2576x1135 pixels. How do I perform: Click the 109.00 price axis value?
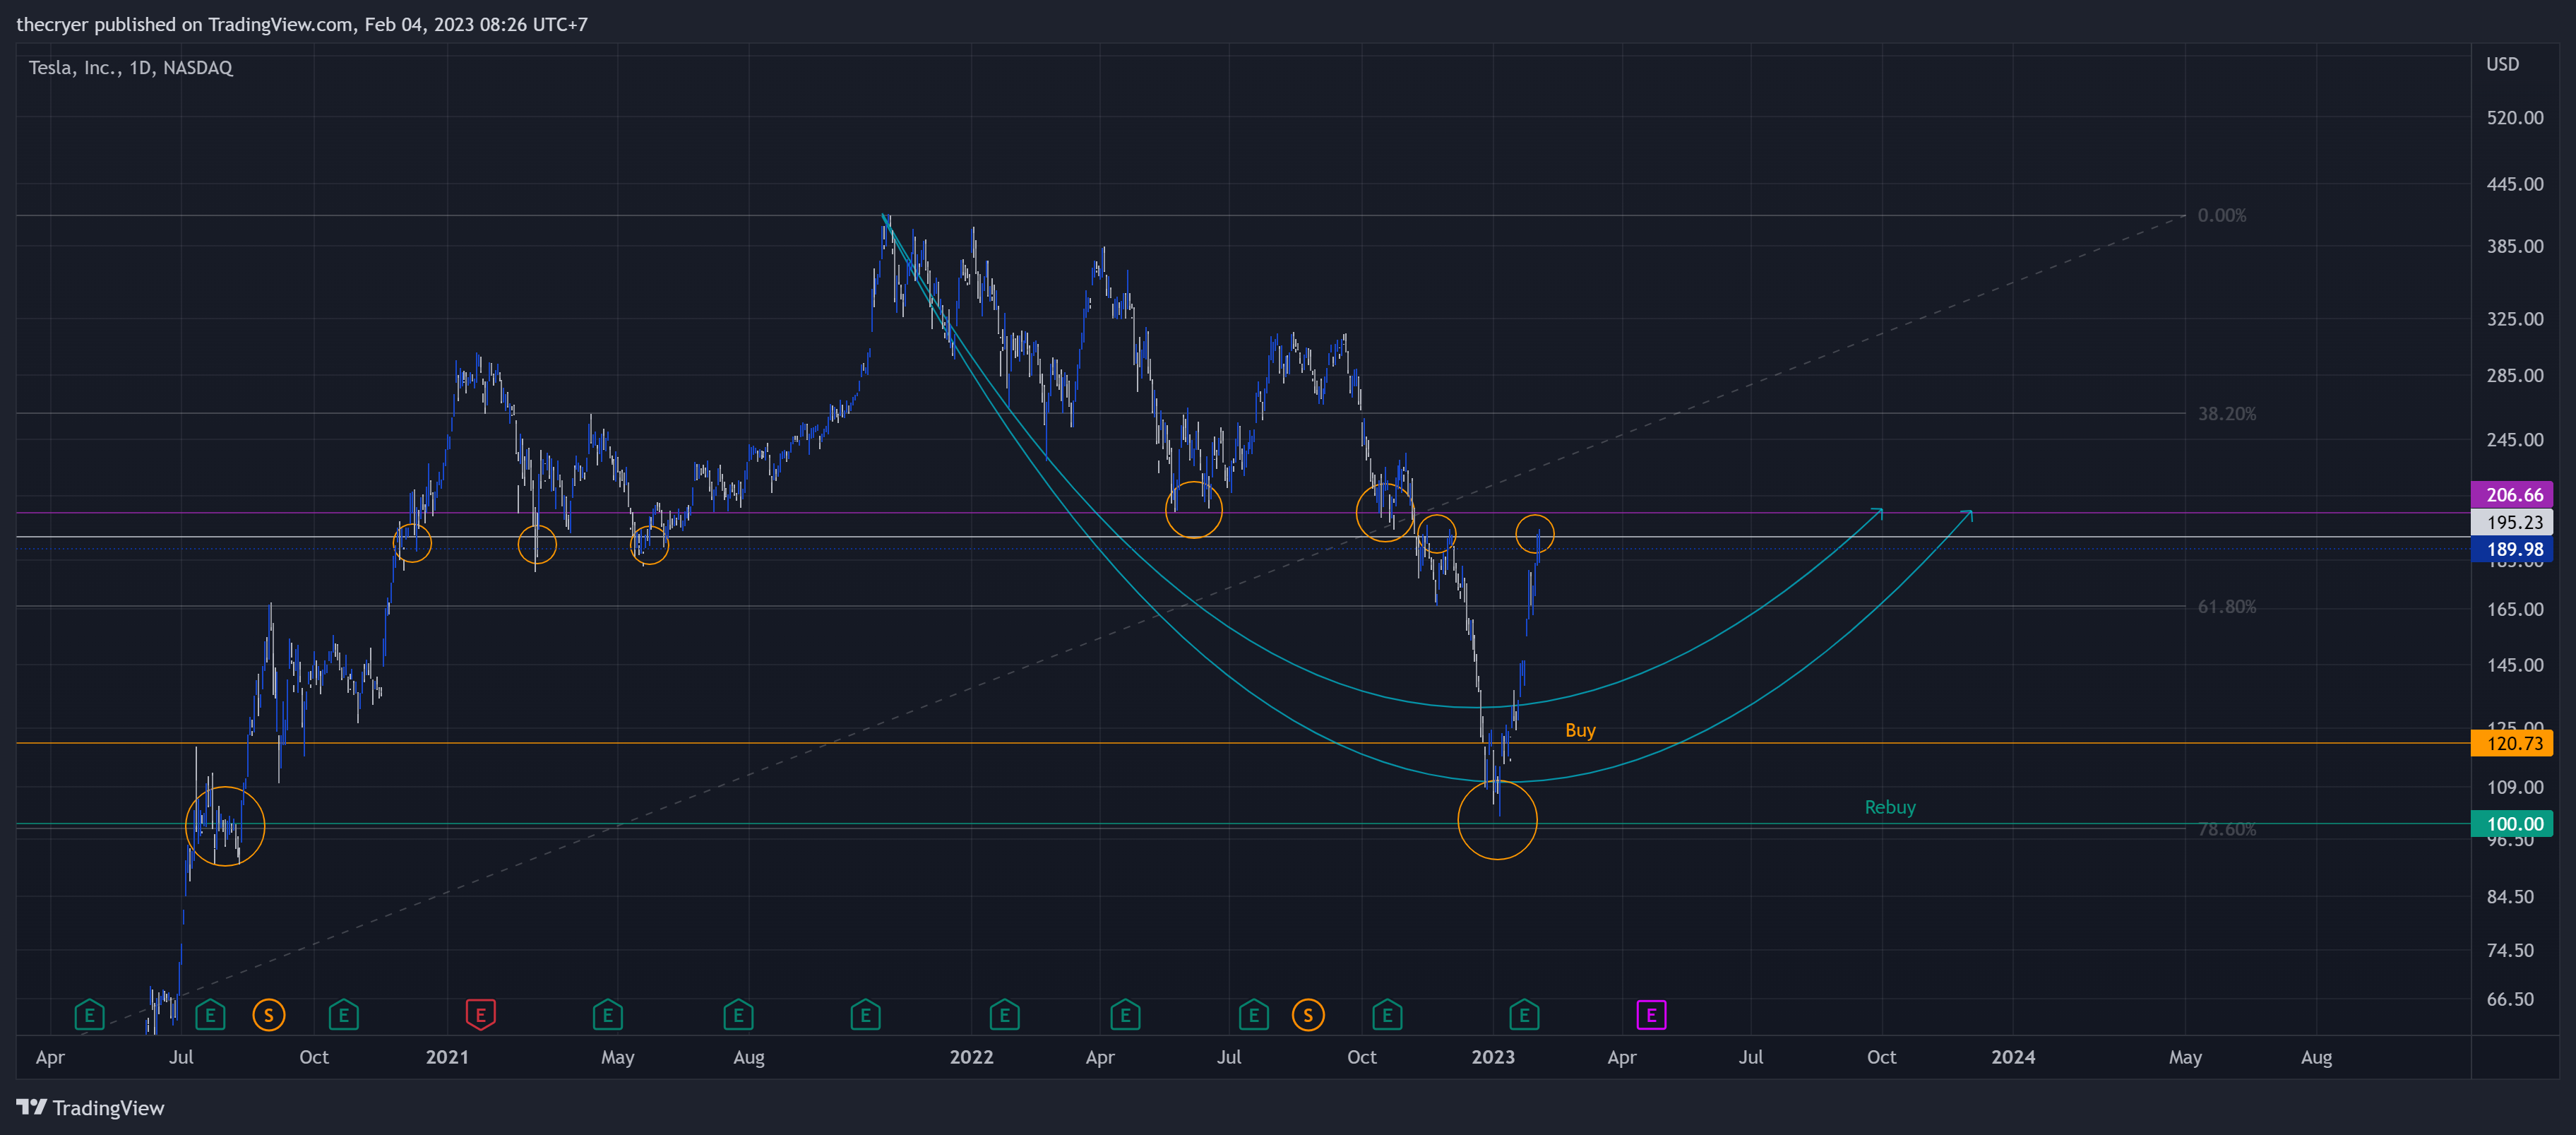[2515, 787]
